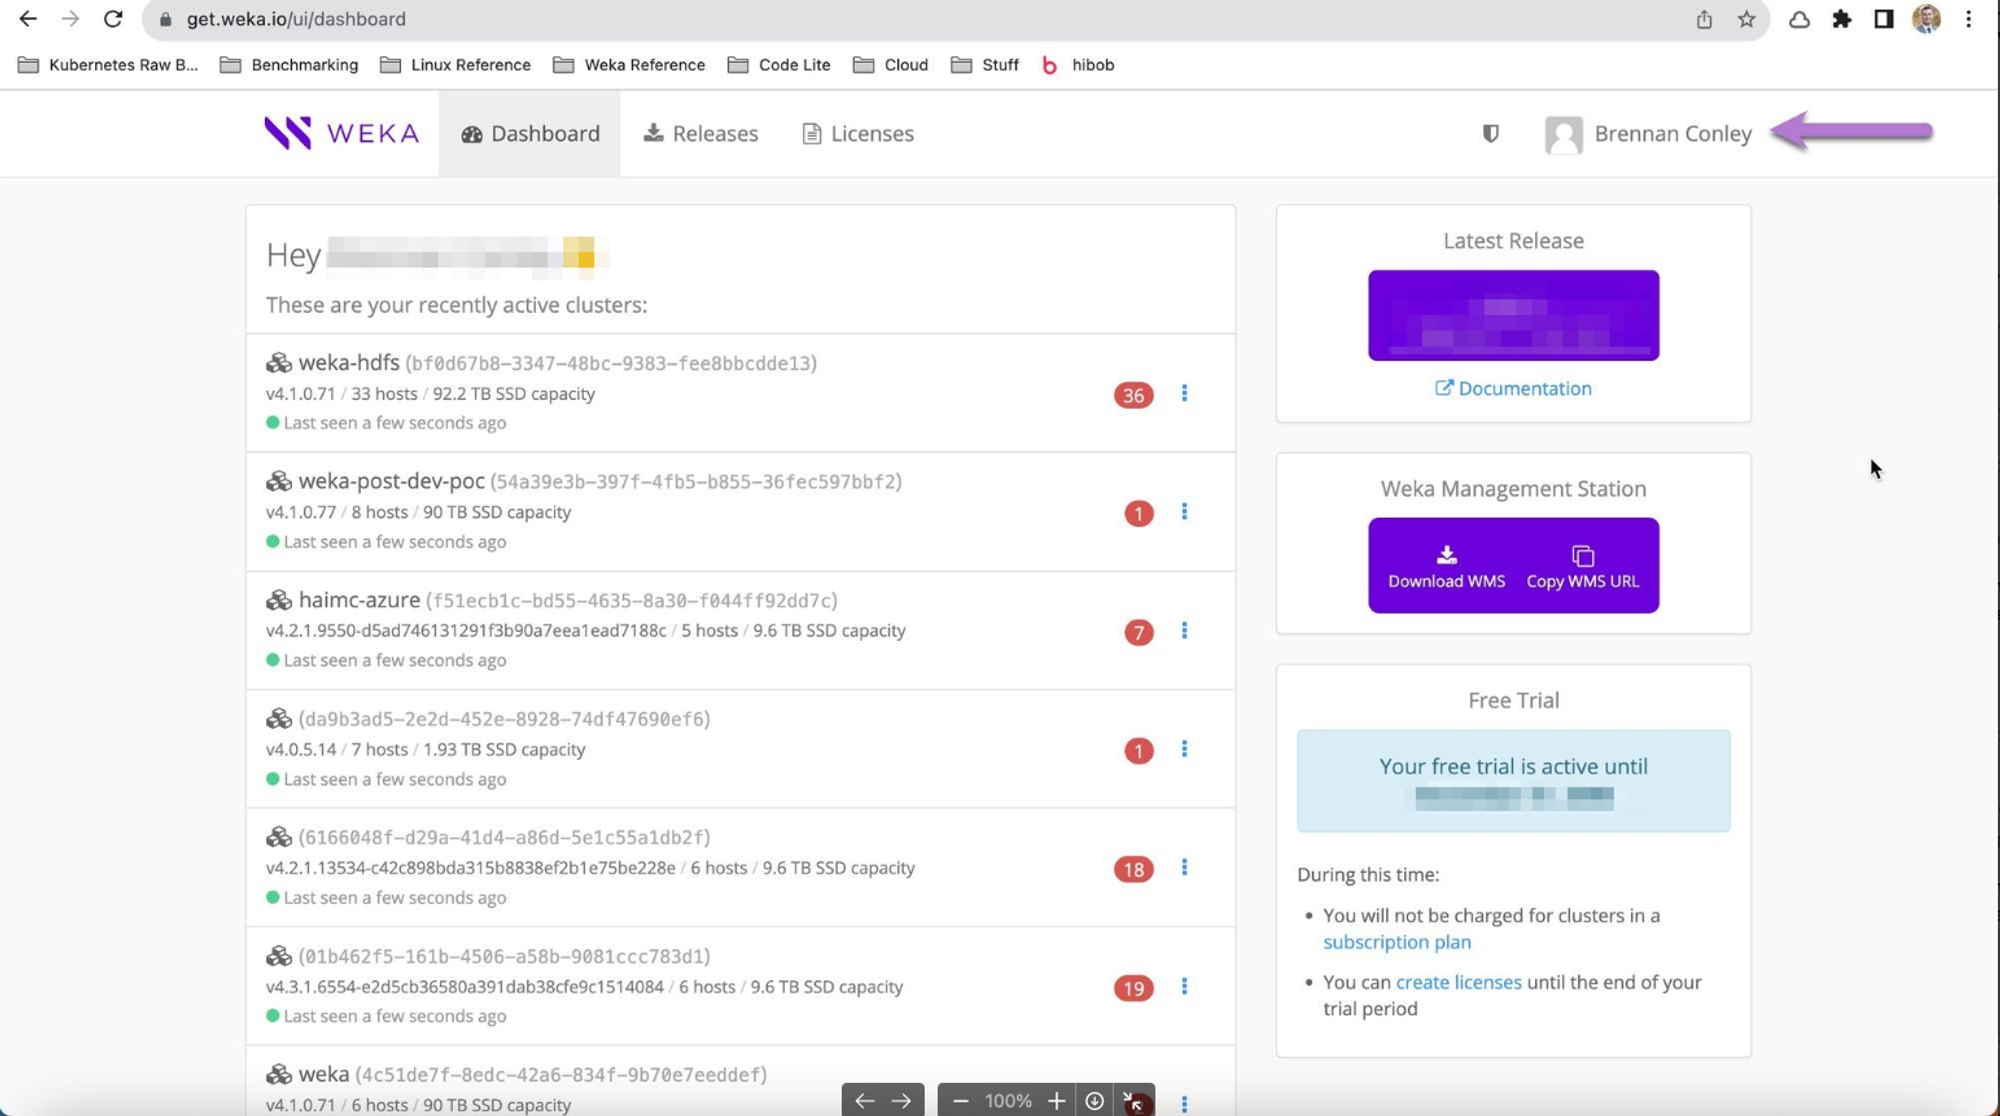2000x1116 pixels.
Task: Exit fullscreen with the collapse arrows icon
Action: 1134,1101
